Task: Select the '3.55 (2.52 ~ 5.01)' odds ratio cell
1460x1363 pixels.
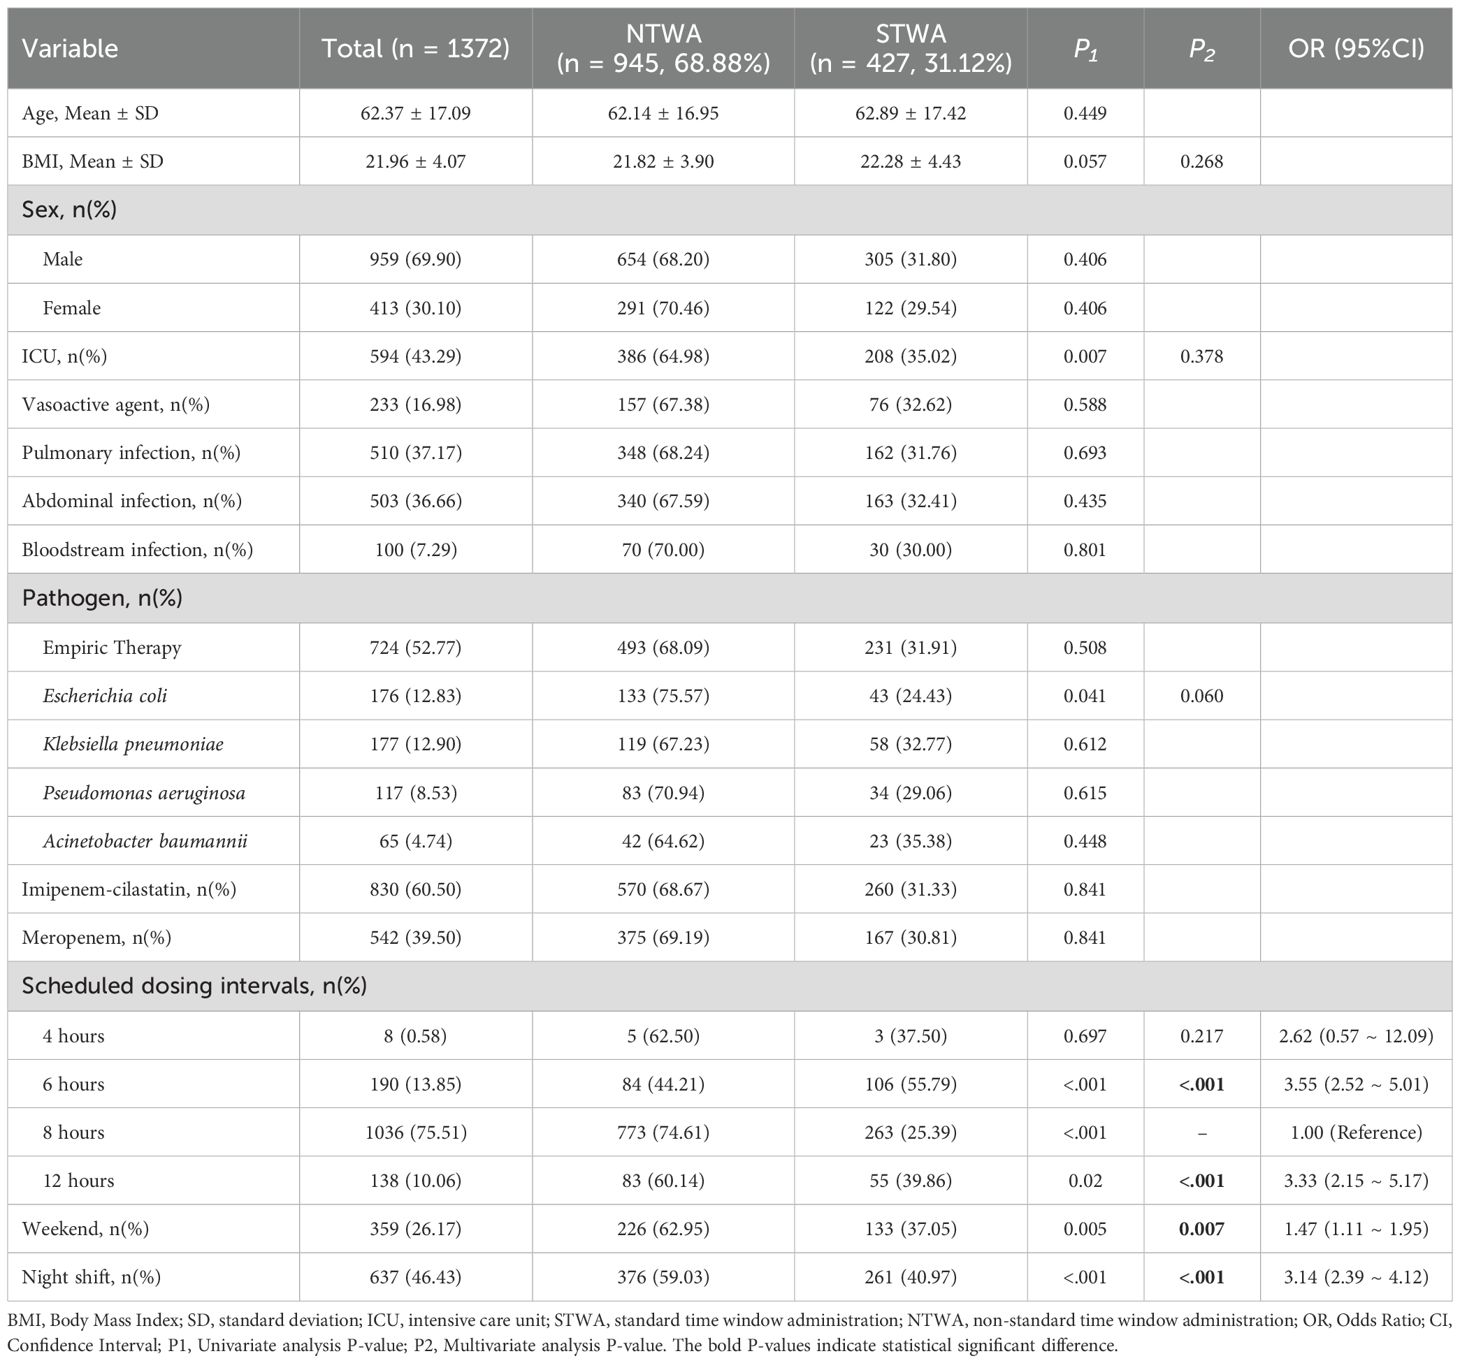Action: coord(1355,1084)
